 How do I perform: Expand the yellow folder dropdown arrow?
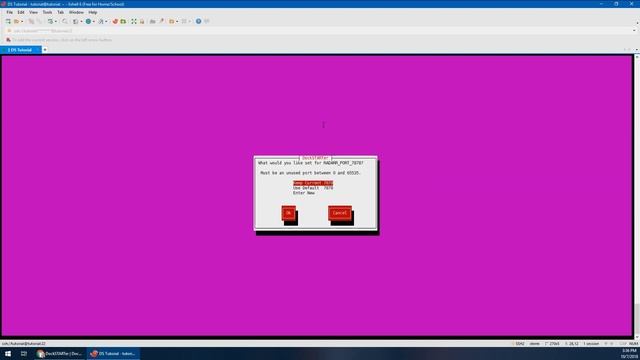[177, 22]
